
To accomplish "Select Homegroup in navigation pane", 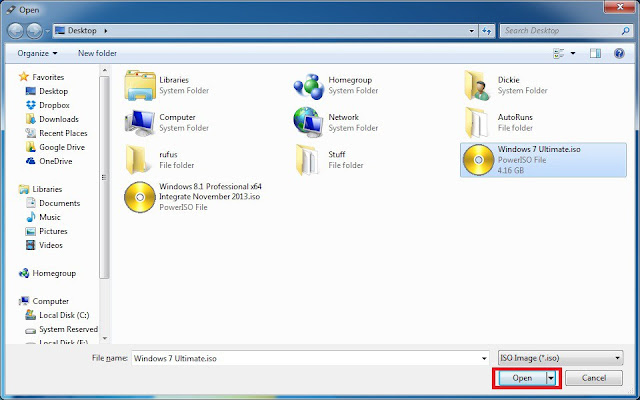I will (47, 273).
